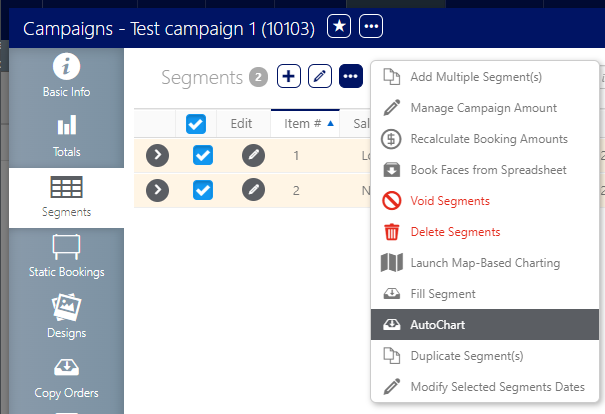Uncheck the checkbox for segment 2

point(203,190)
